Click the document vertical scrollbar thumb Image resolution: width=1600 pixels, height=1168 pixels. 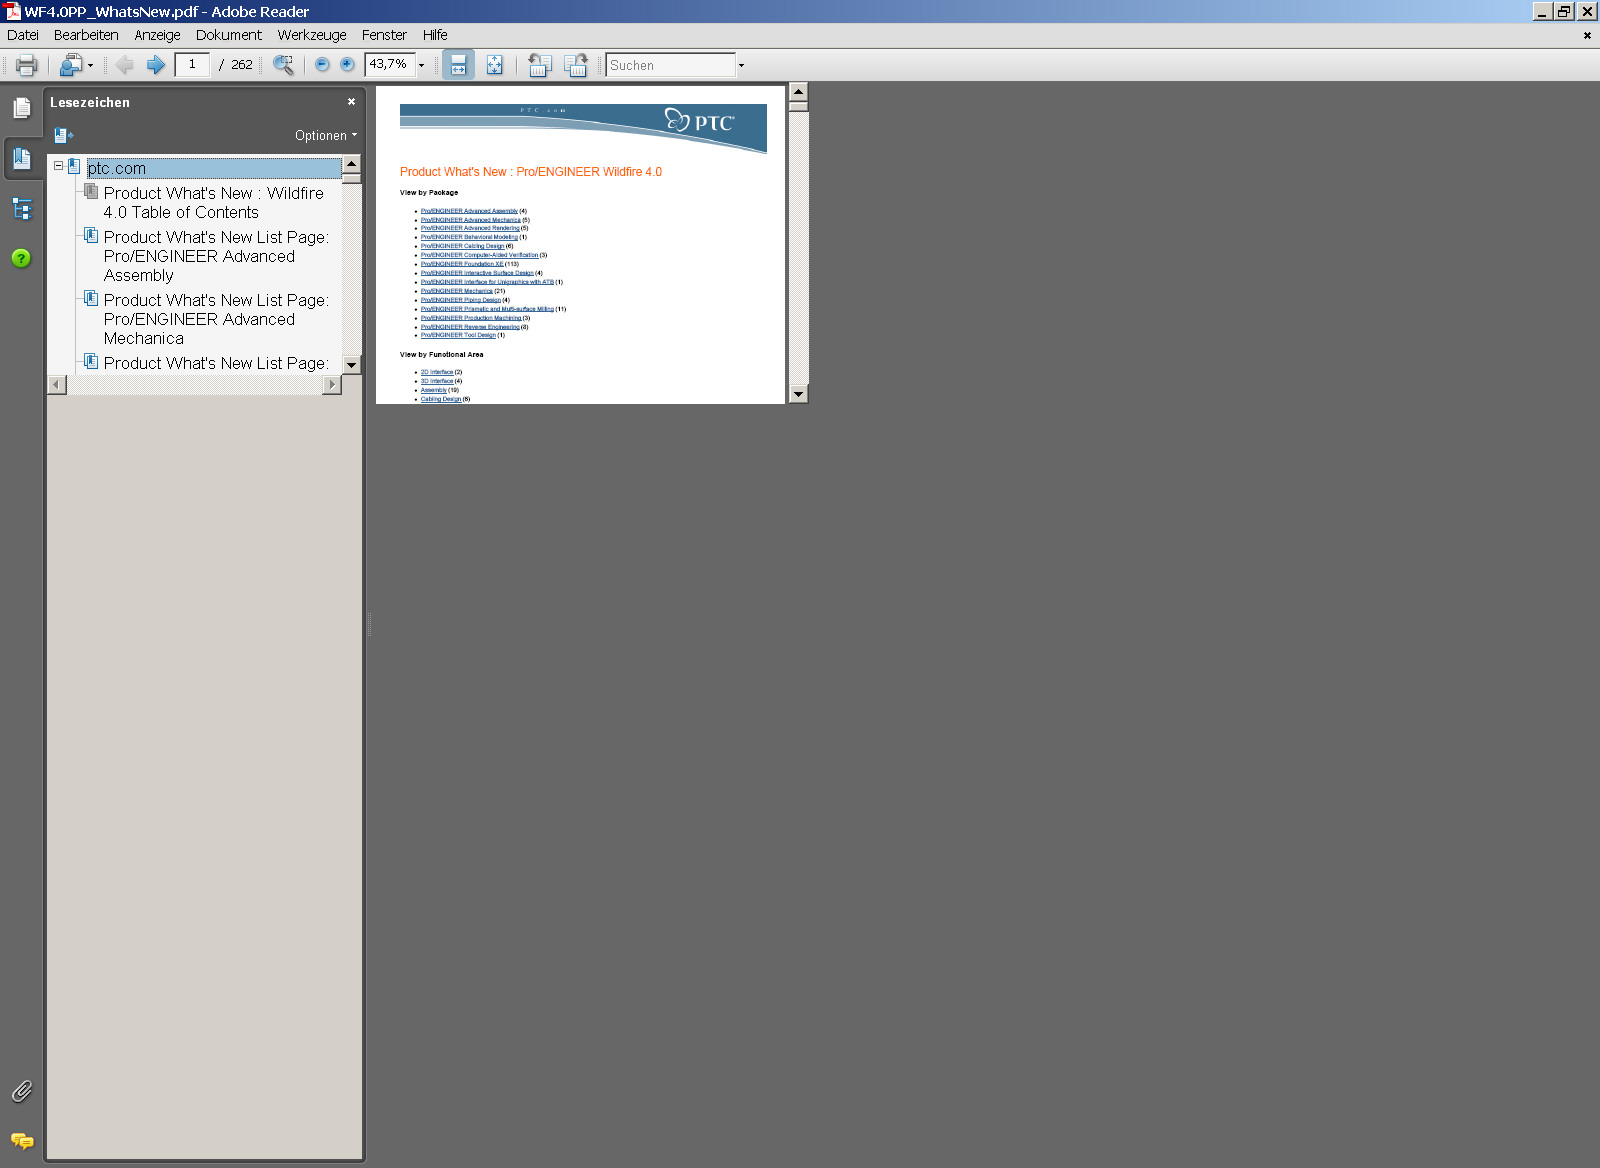(798, 106)
